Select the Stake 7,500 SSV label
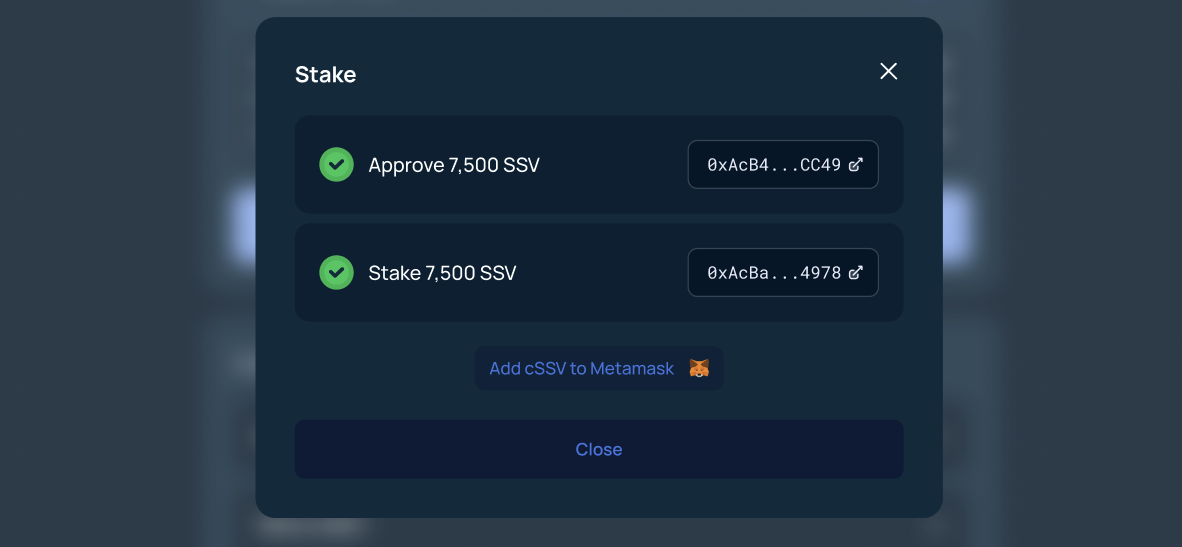 pos(442,273)
